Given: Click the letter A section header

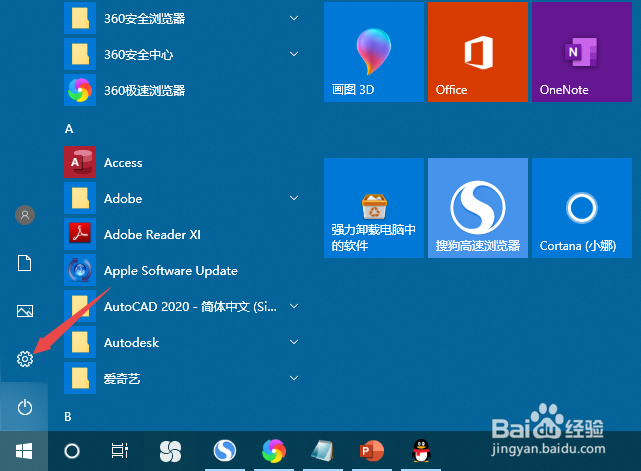Looking at the screenshot, I should click(69, 129).
